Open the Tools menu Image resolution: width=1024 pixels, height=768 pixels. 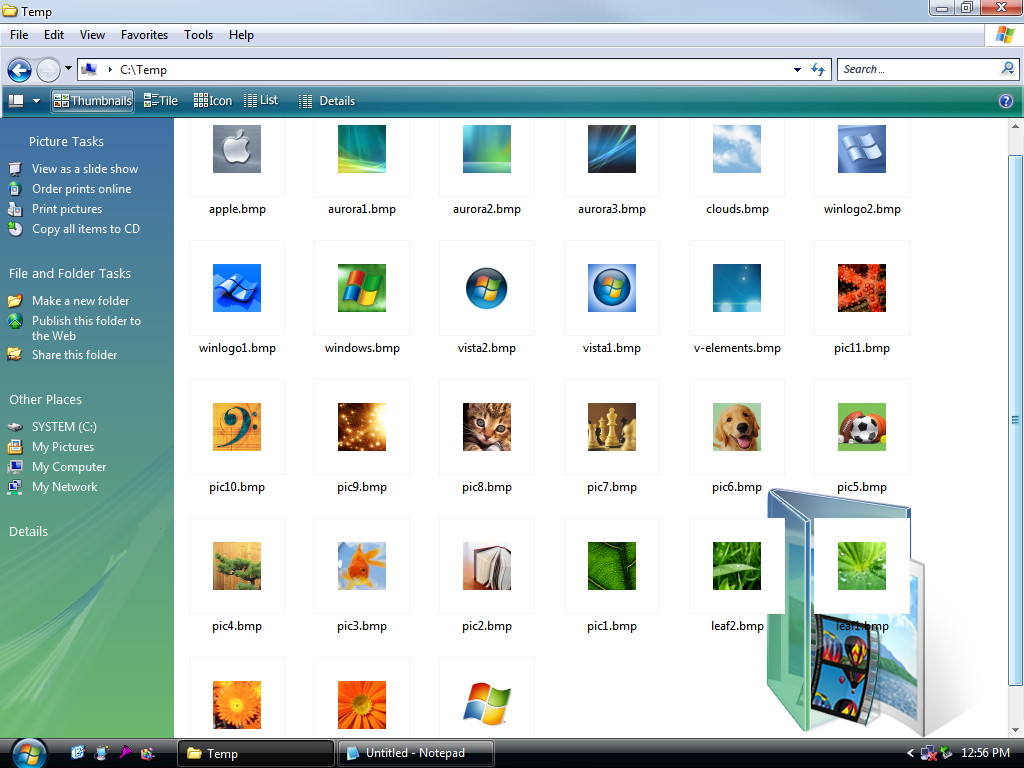pyautogui.click(x=198, y=35)
